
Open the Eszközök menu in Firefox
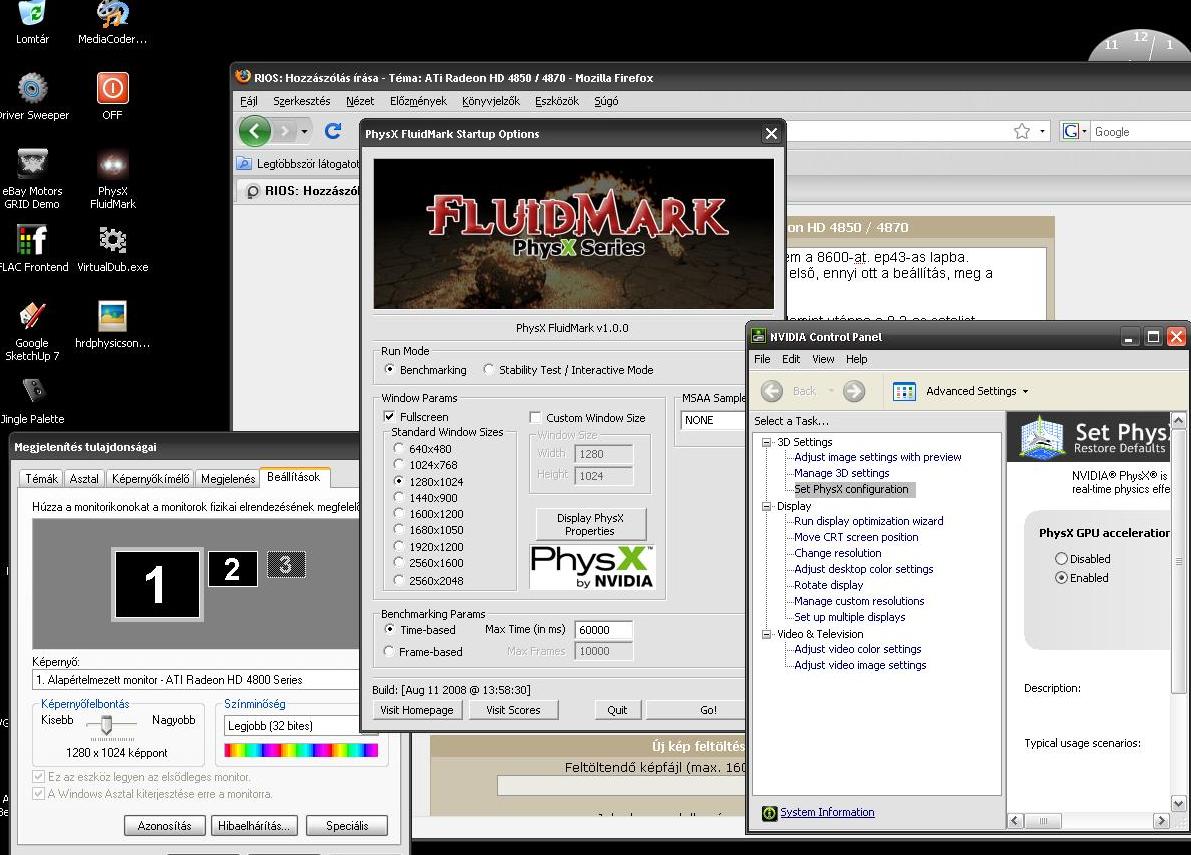pos(557,101)
